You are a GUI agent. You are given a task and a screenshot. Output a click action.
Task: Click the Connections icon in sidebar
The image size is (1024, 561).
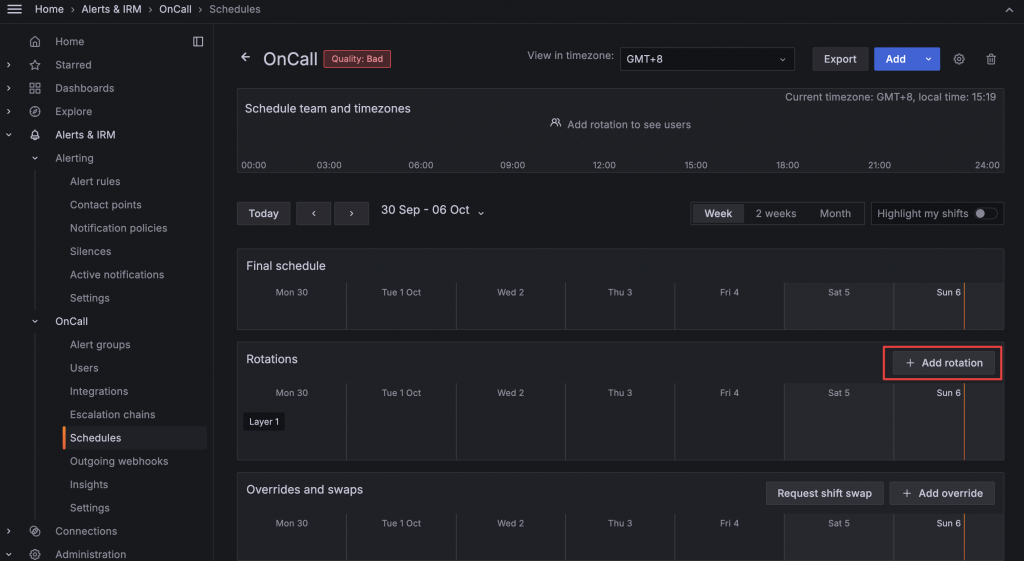35,531
